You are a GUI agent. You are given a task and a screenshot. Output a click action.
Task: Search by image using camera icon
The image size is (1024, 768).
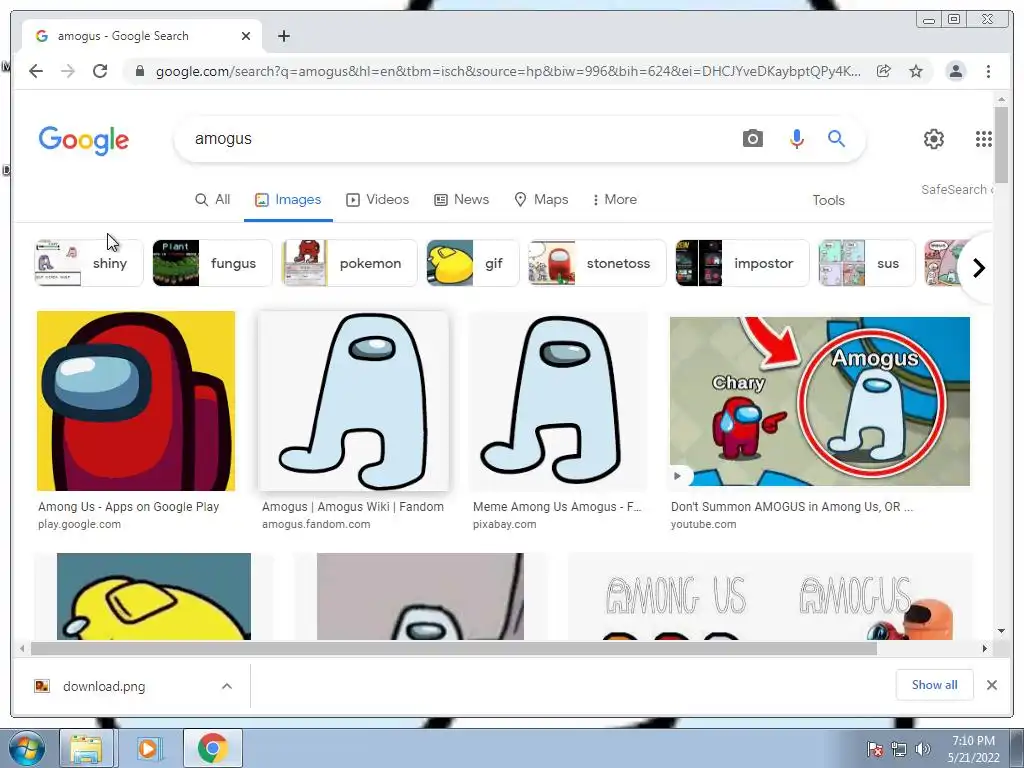752,138
